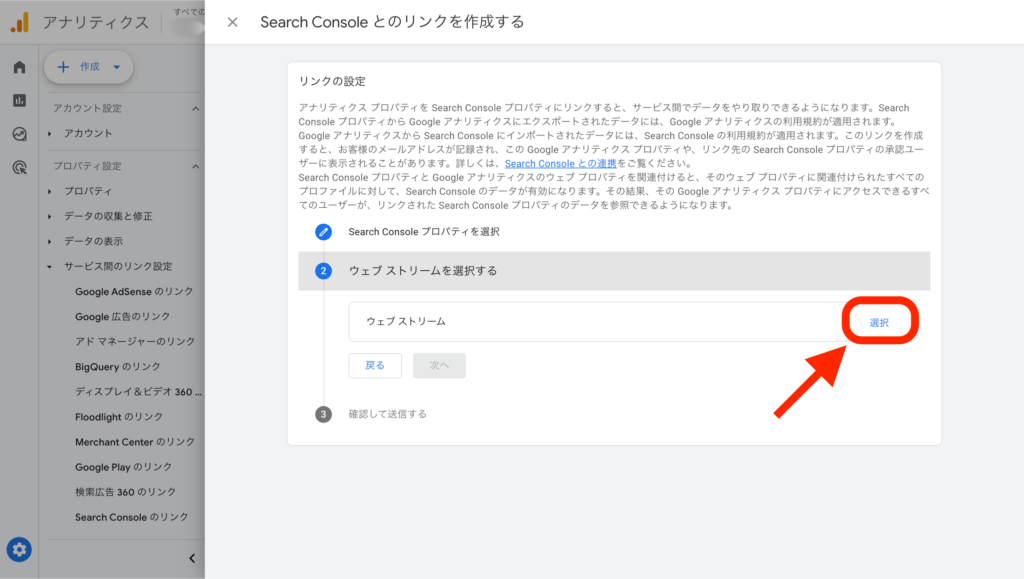Collapse the sidebar with the chevron arrow
This screenshot has height=579, width=1024.
coord(192,558)
